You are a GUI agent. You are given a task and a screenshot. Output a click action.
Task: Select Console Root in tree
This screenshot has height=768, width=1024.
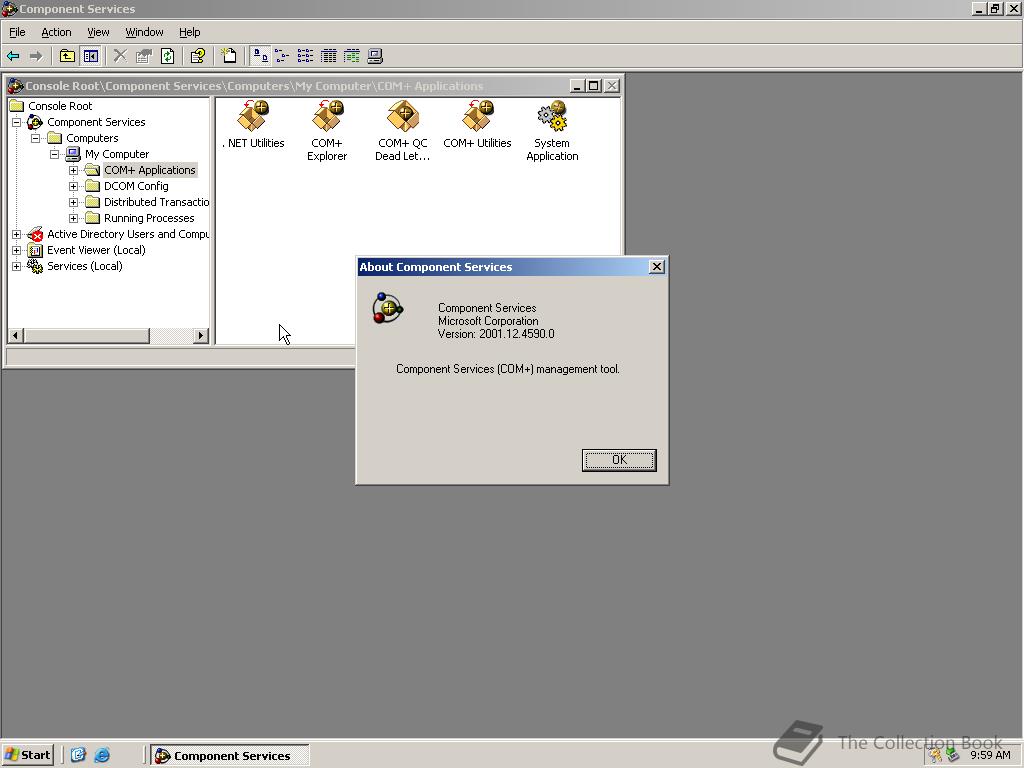coord(60,106)
